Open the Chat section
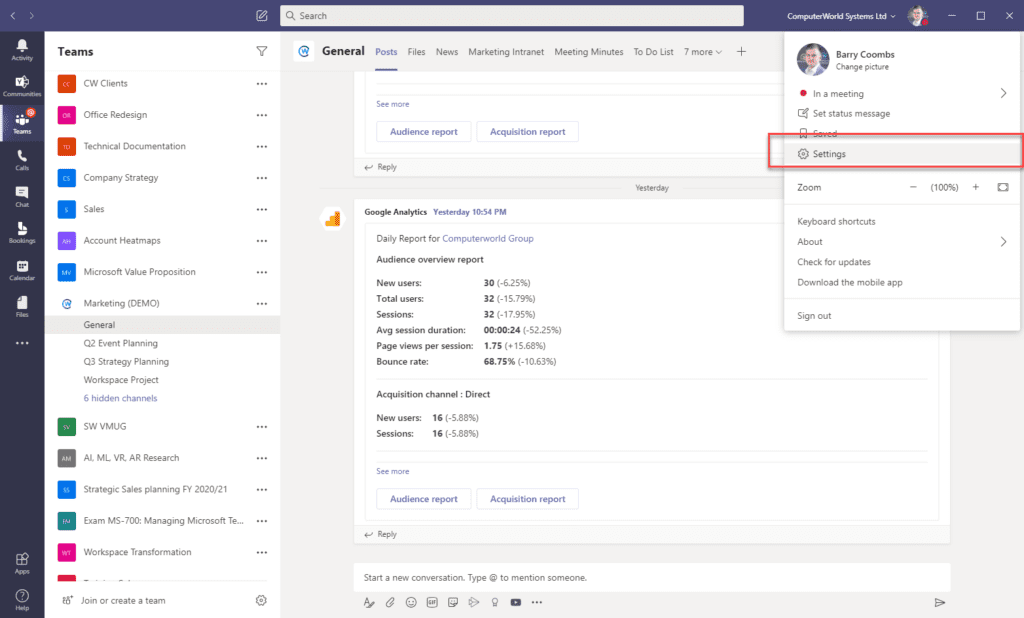Viewport: 1024px width, 618px height. tap(22, 197)
